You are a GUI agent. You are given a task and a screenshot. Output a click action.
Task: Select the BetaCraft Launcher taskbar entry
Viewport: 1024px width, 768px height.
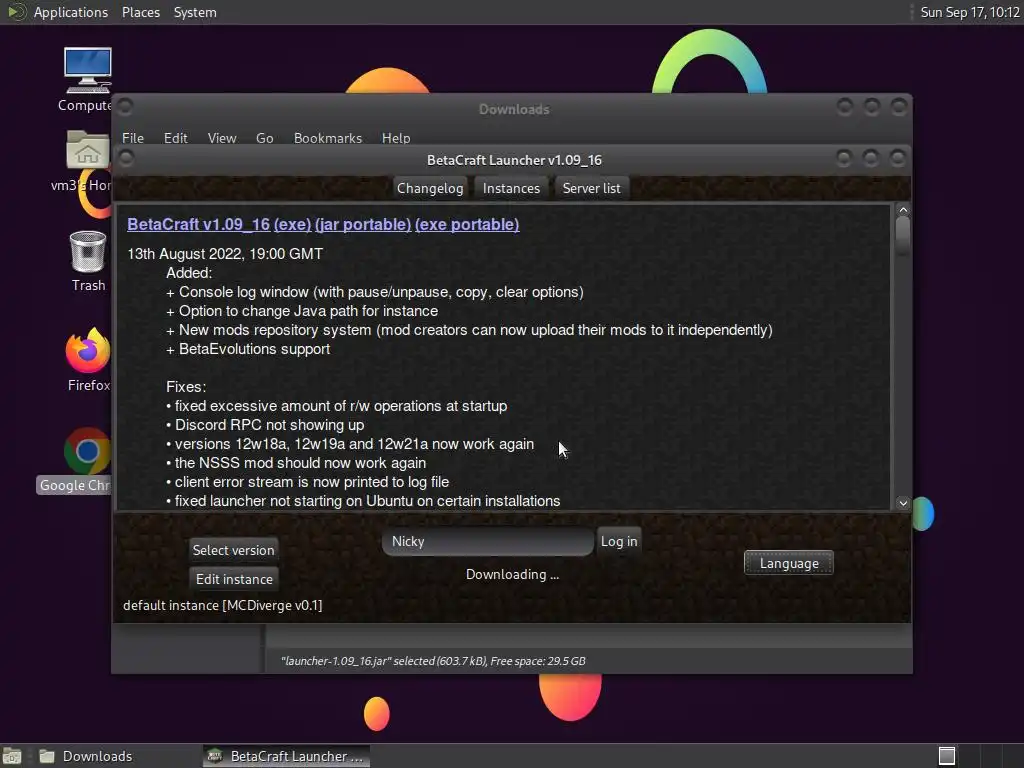tap(286, 756)
